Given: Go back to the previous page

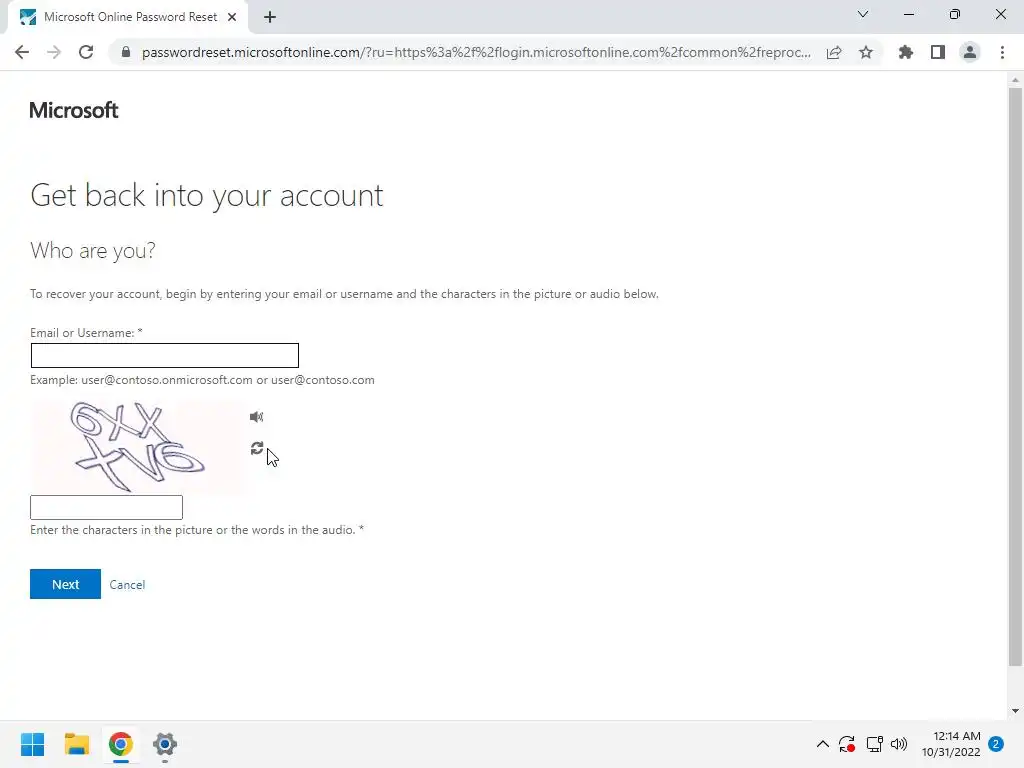Looking at the screenshot, I should click(x=22, y=52).
